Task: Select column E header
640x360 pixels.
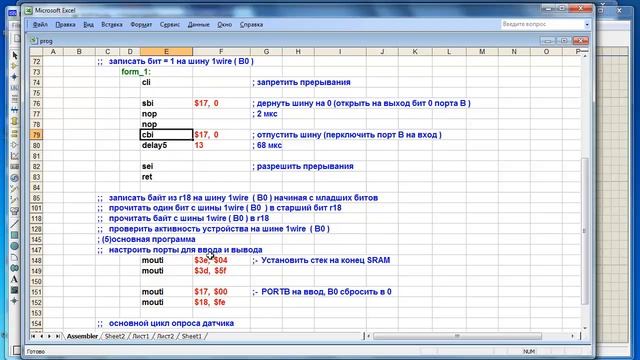Action: (166, 51)
